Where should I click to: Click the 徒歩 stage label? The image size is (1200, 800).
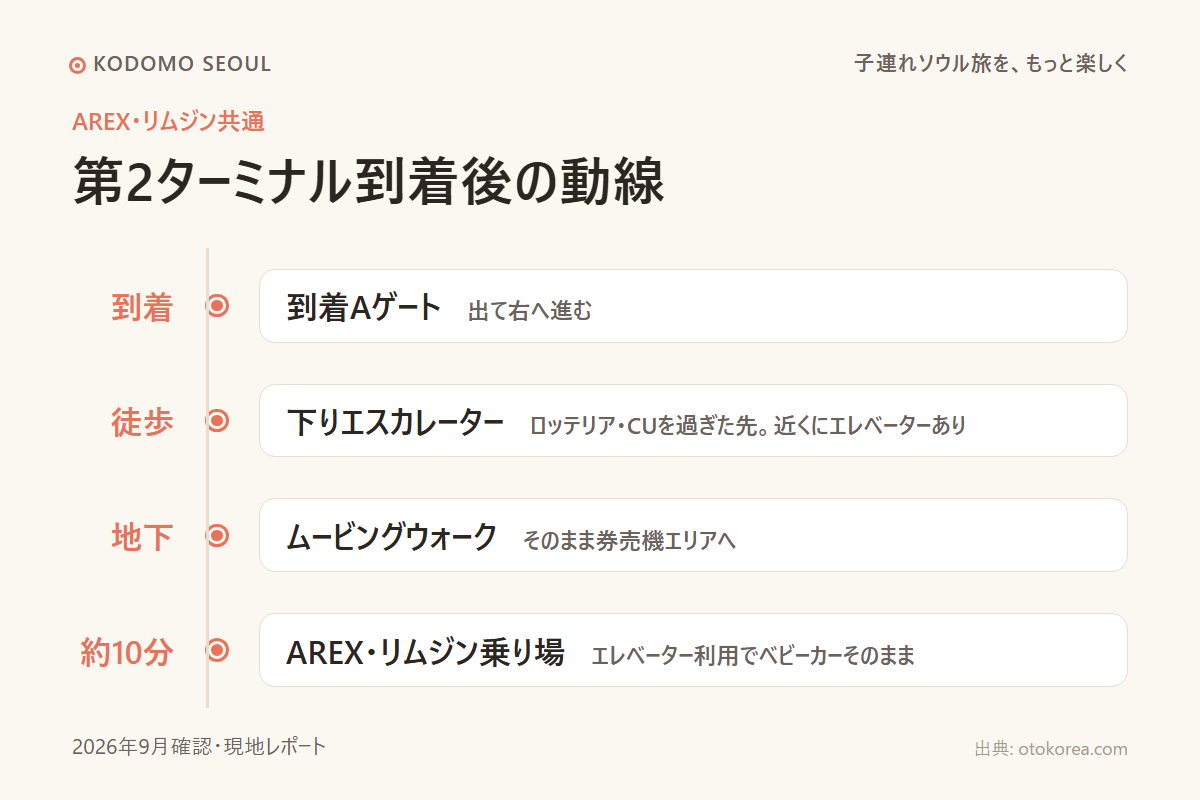[142, 423]
